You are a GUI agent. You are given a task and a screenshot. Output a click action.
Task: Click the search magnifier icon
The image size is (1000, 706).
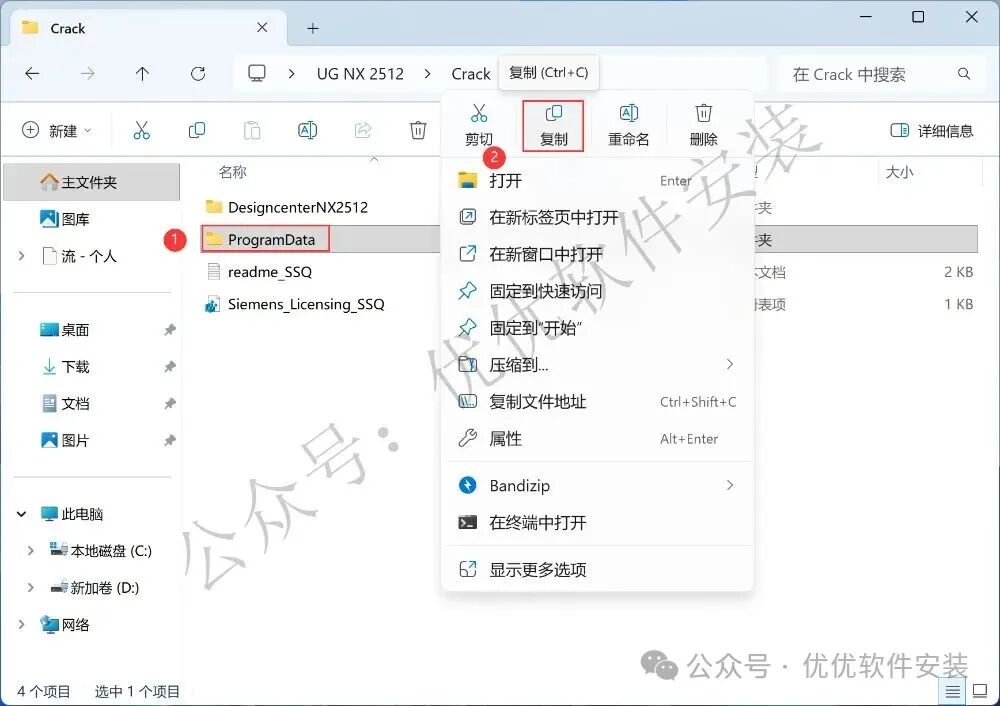(964, 74)
